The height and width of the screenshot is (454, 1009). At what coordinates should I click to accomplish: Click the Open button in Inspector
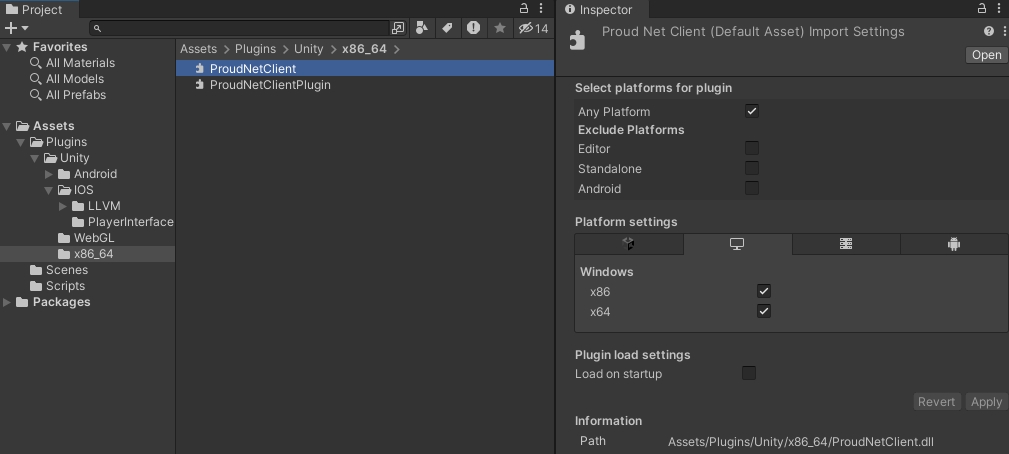click(986, 55)
